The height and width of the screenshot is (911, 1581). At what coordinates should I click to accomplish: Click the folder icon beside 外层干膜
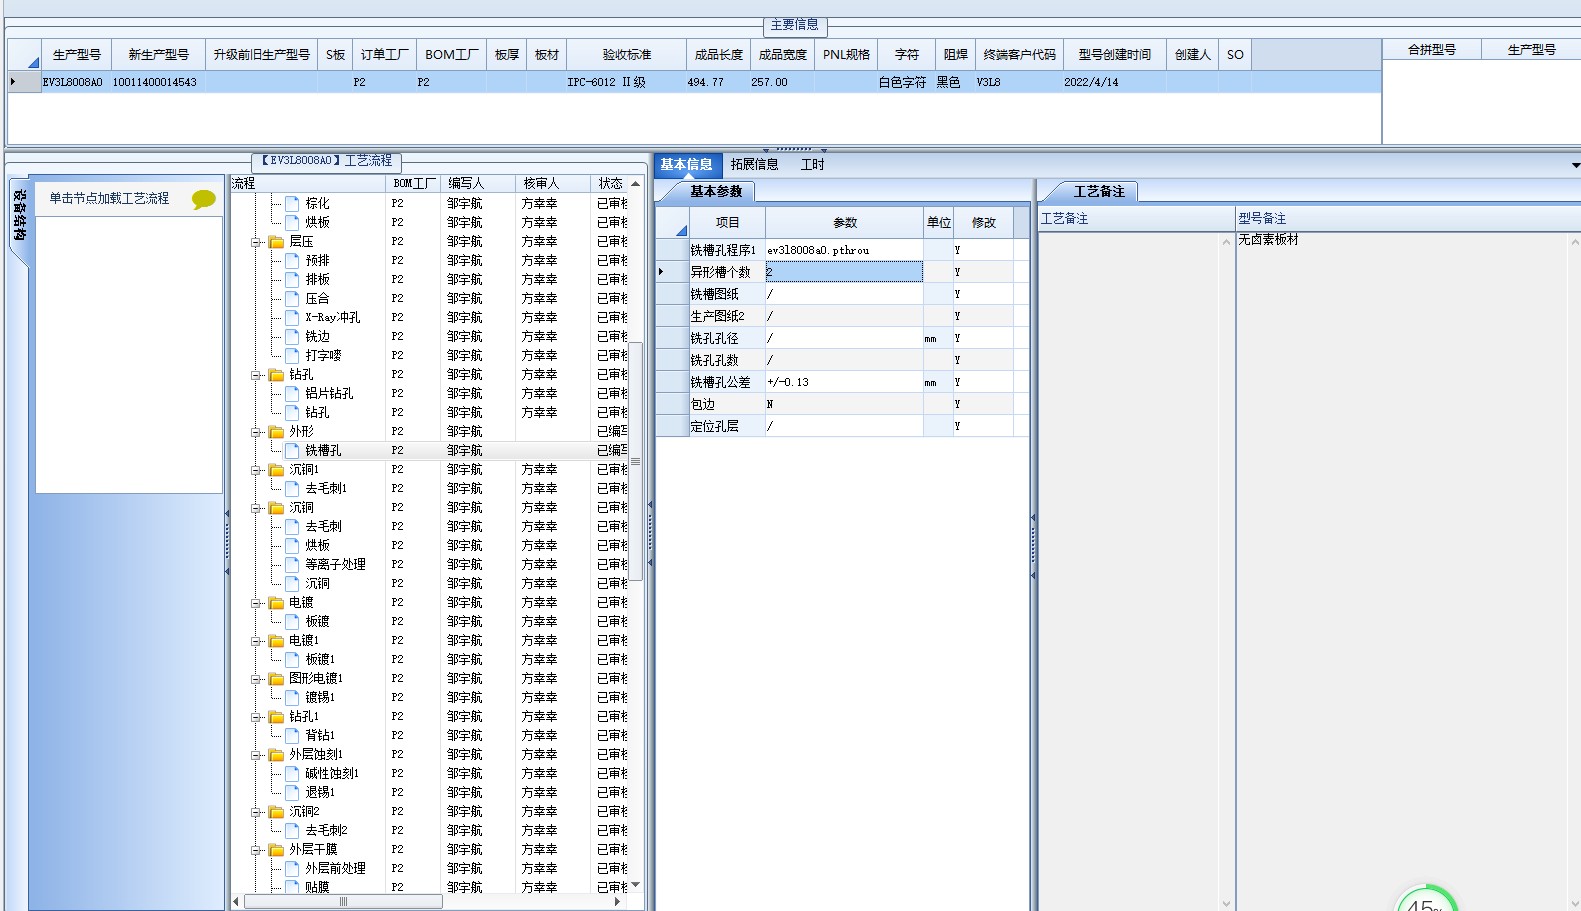click(x=276, y=850)
